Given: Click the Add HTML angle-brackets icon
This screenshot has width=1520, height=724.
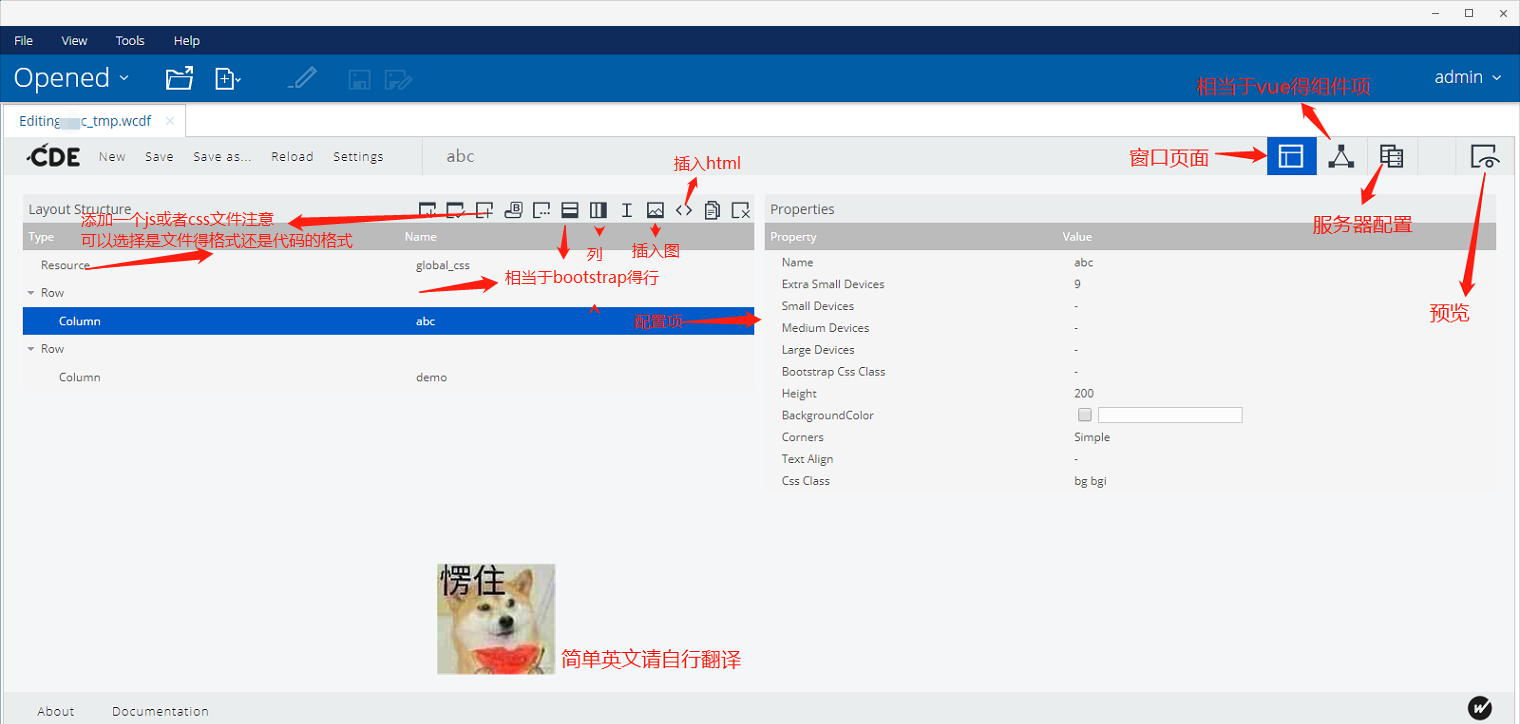Looking at the screenshot, I should (x=684, y=210).
